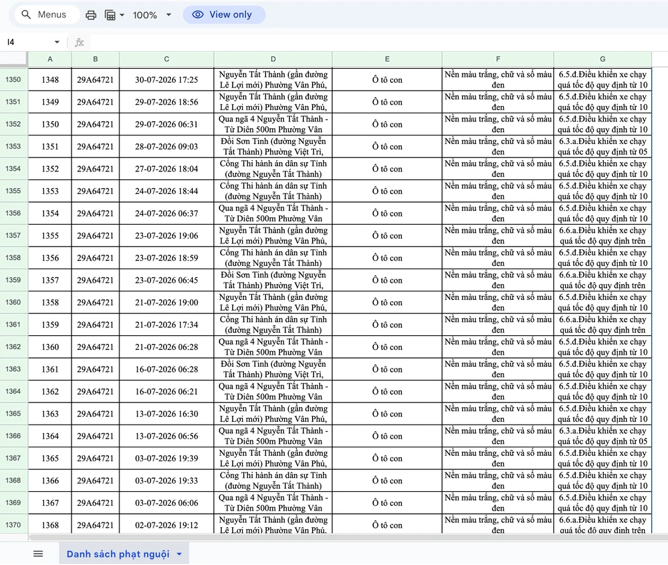Click the Ô tô con cell in row 1360

pos(387,303)
